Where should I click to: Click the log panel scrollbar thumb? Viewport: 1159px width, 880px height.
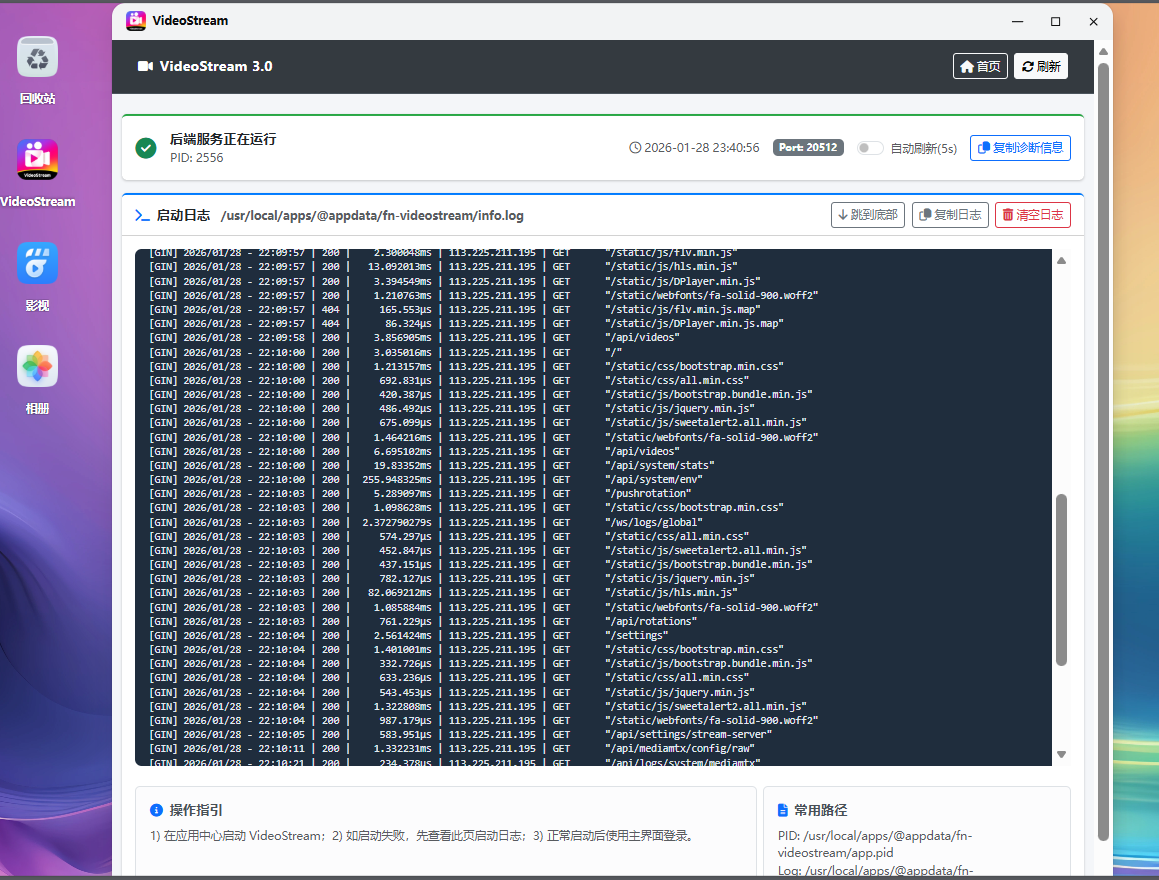(x=1062, y=580)
